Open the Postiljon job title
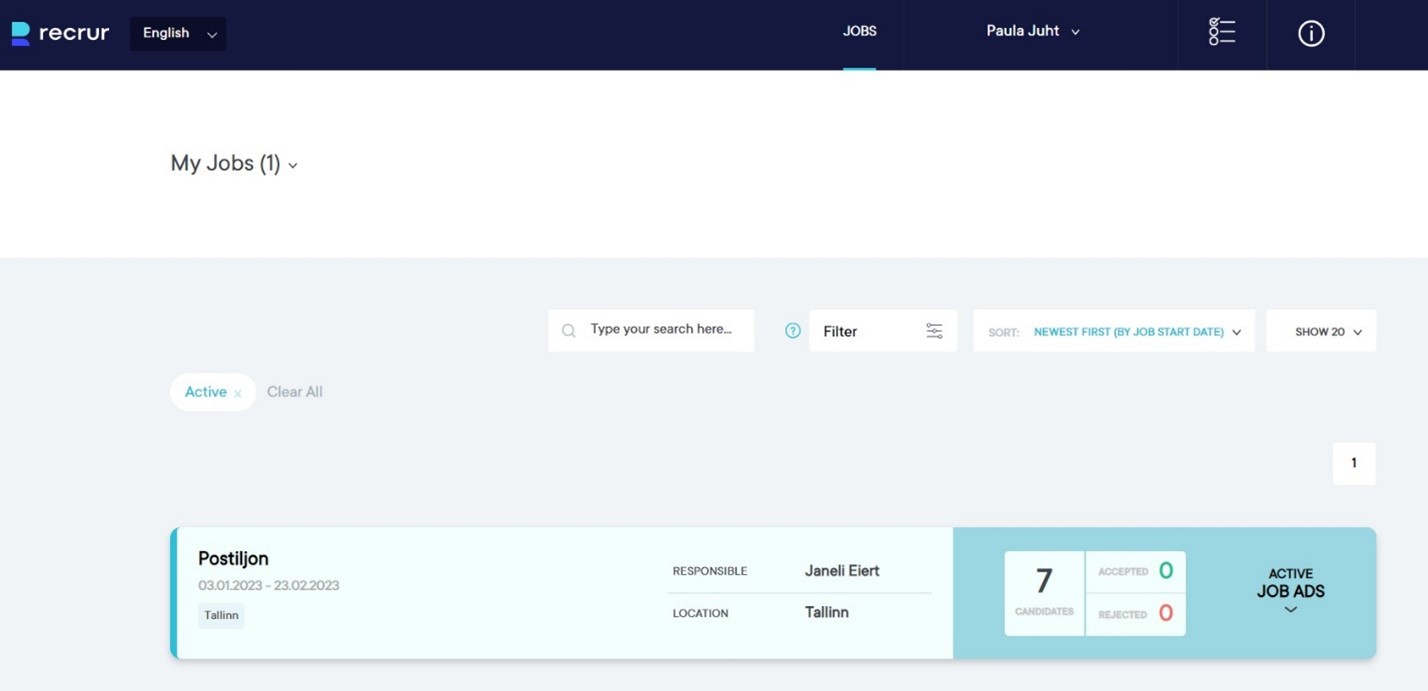The image size is (1428, 691). [233, 559]
